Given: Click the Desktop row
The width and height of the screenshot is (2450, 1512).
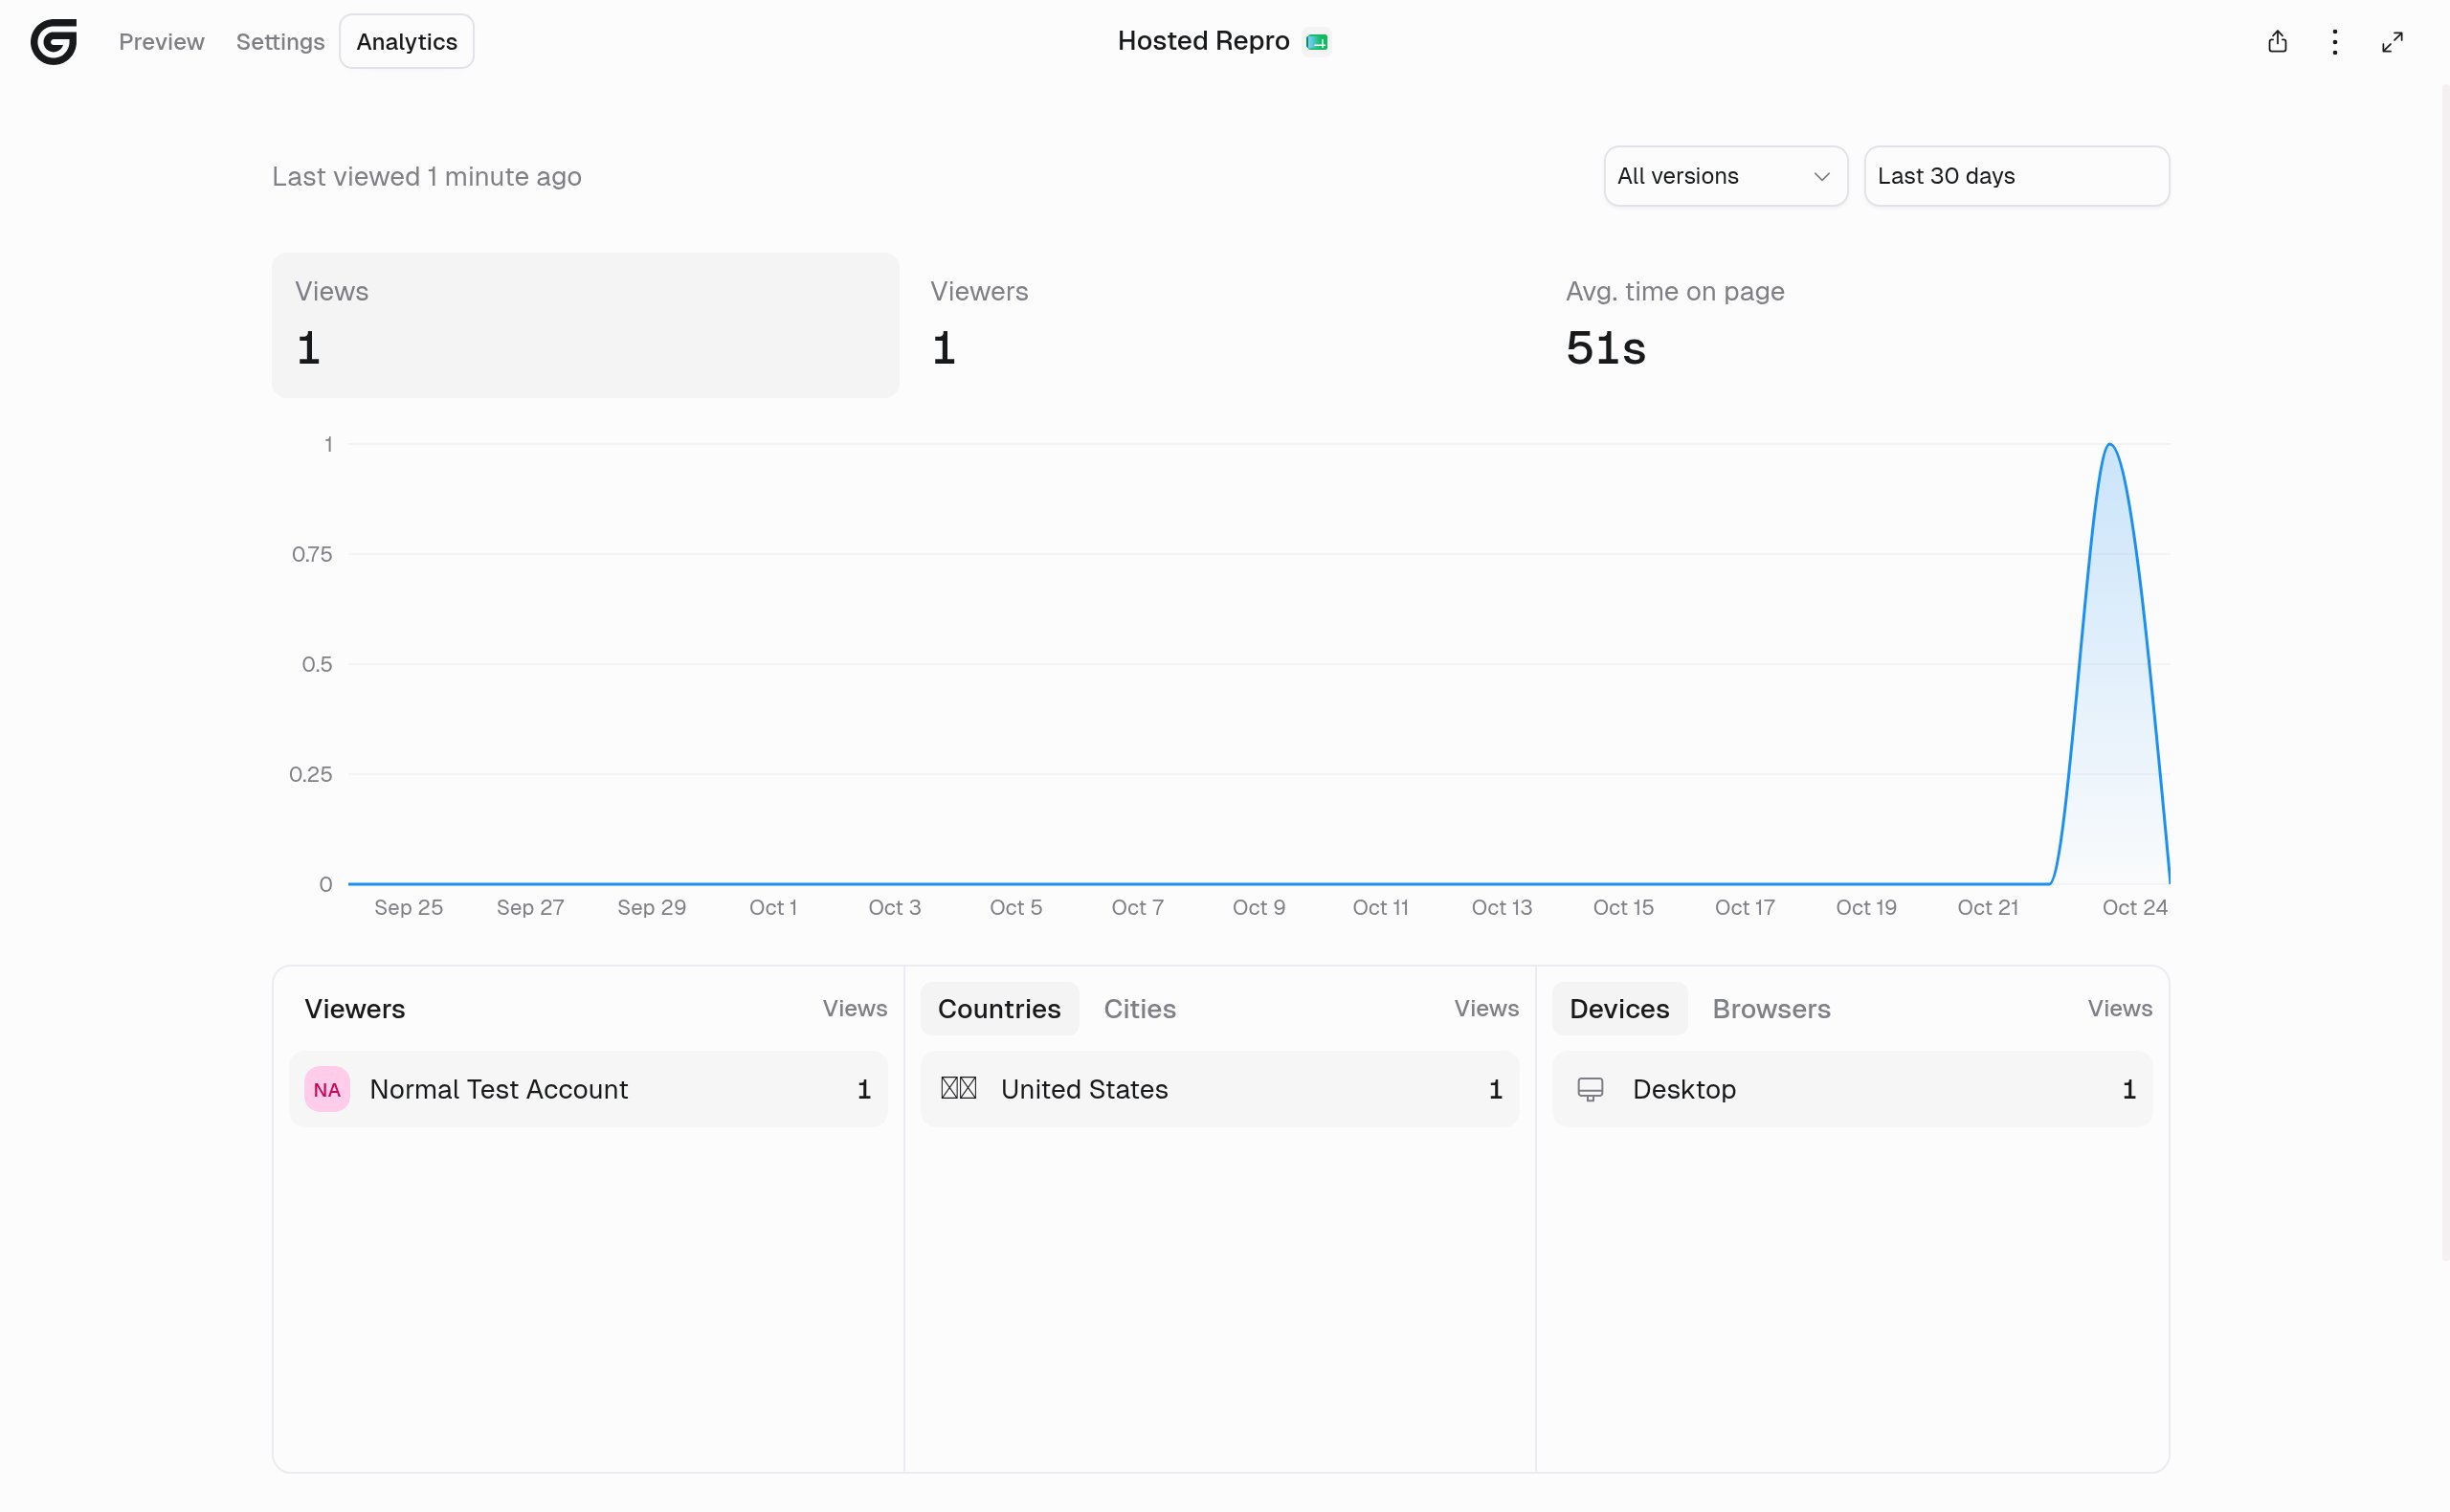Looking at the screenshot, I should pos(1852,1089).
